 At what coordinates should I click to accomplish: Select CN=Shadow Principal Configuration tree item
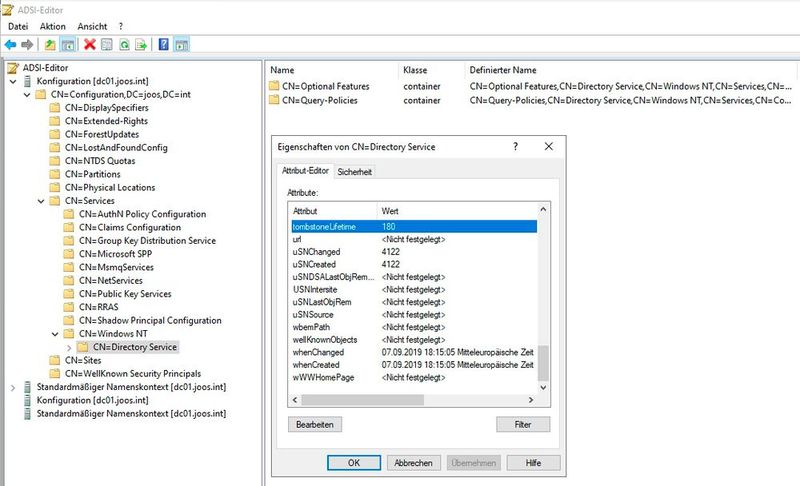pyautogui.click(x=150, y=320)
